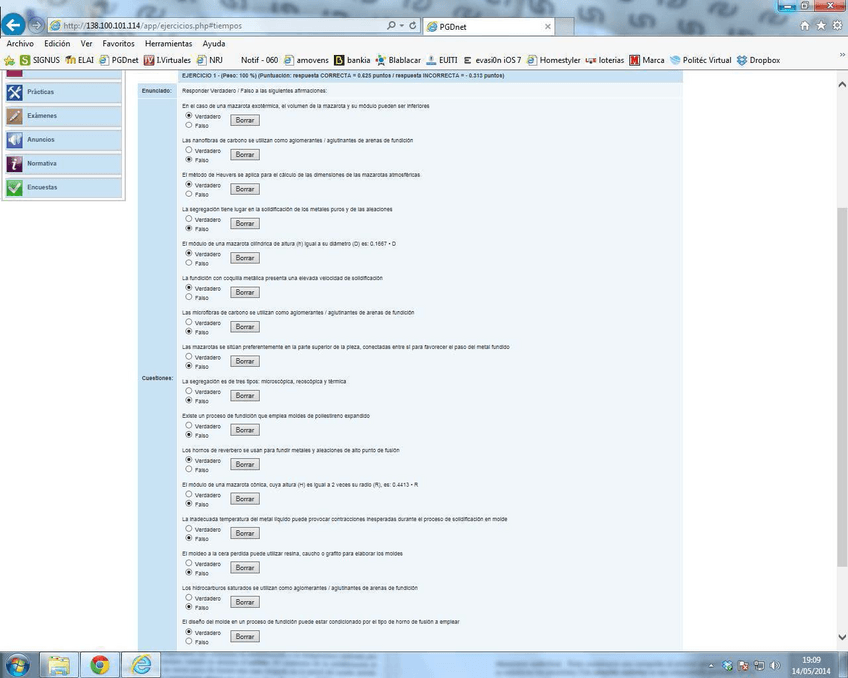Click the scrollbar up arrow
The image size is (848, 678).
click(842, 84)
